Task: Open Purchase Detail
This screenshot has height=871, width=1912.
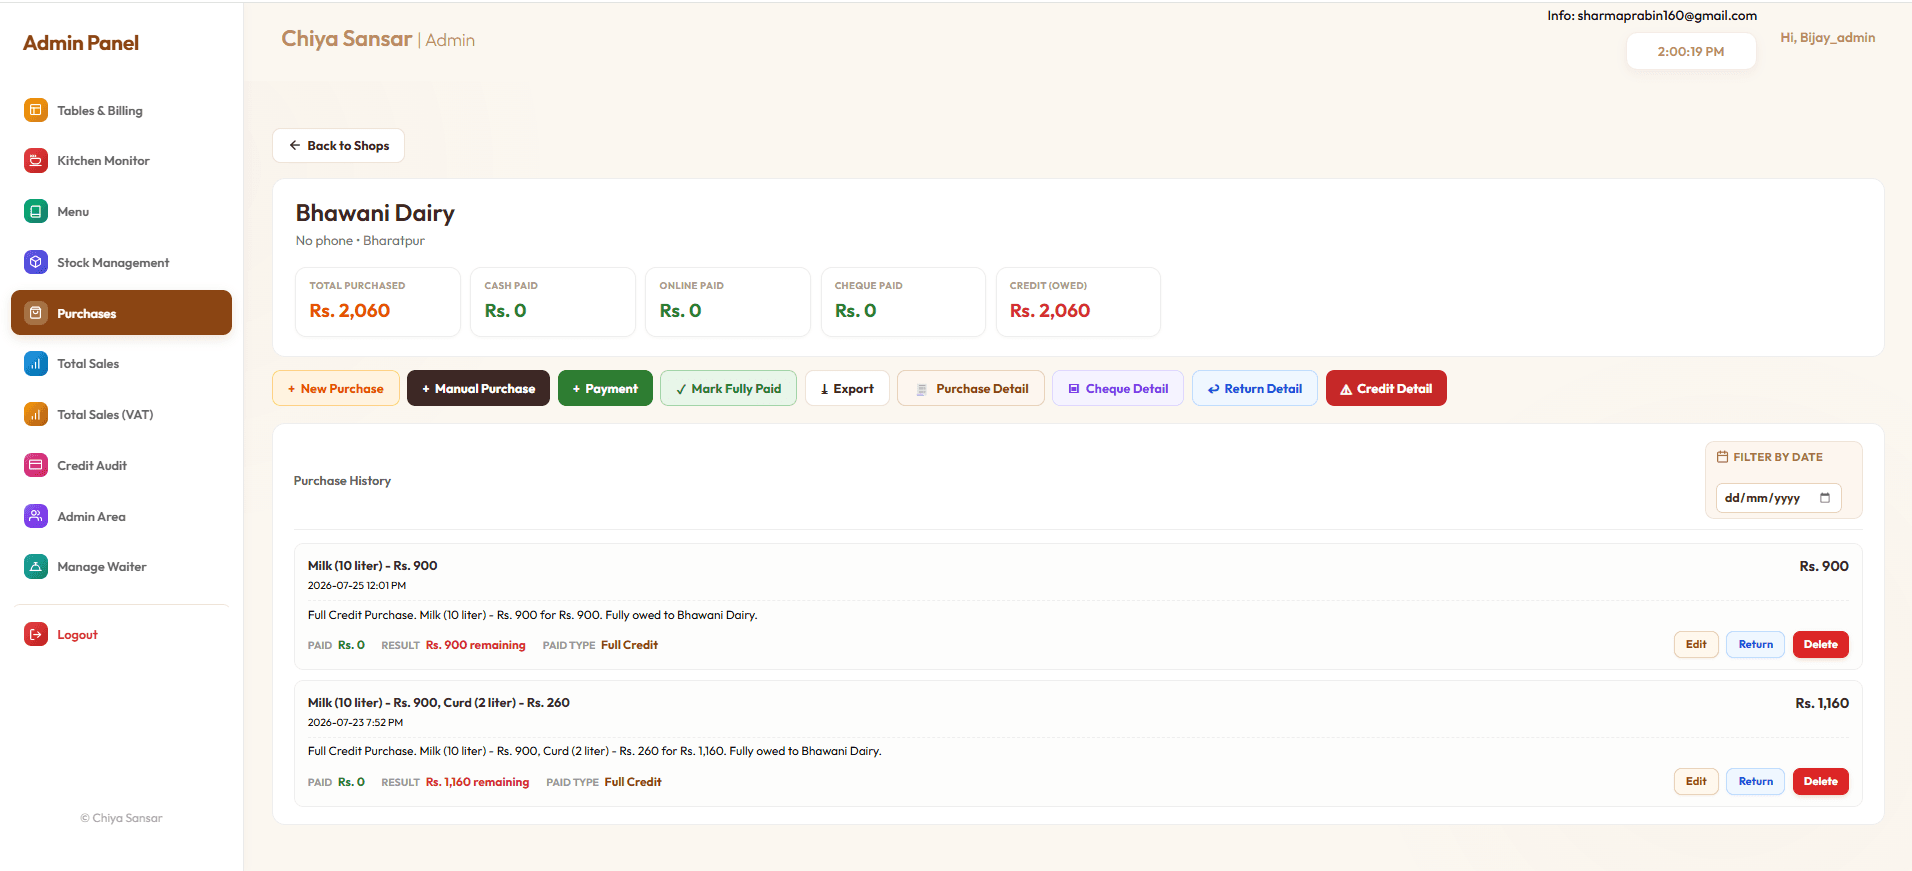Action: [971, 388]
